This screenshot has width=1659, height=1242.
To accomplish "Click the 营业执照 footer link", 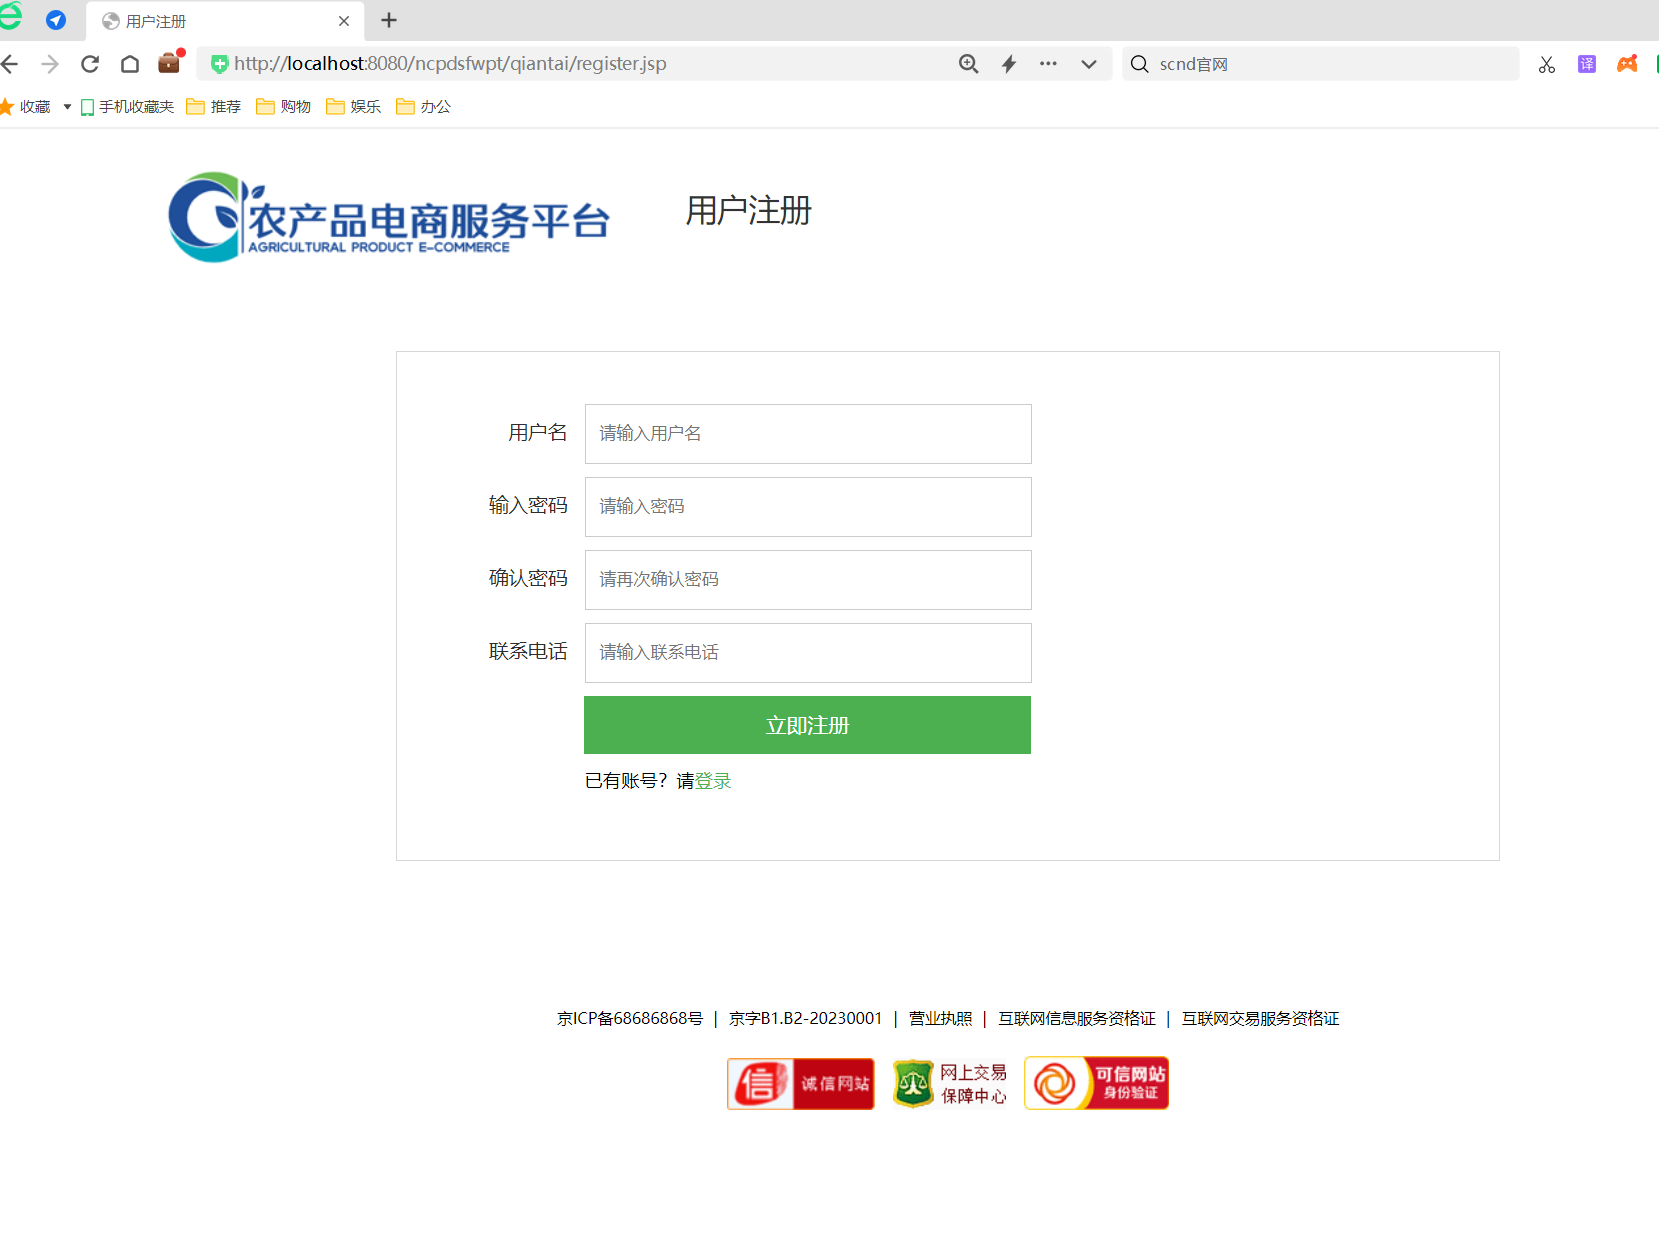I will (x=940, y=1018).
